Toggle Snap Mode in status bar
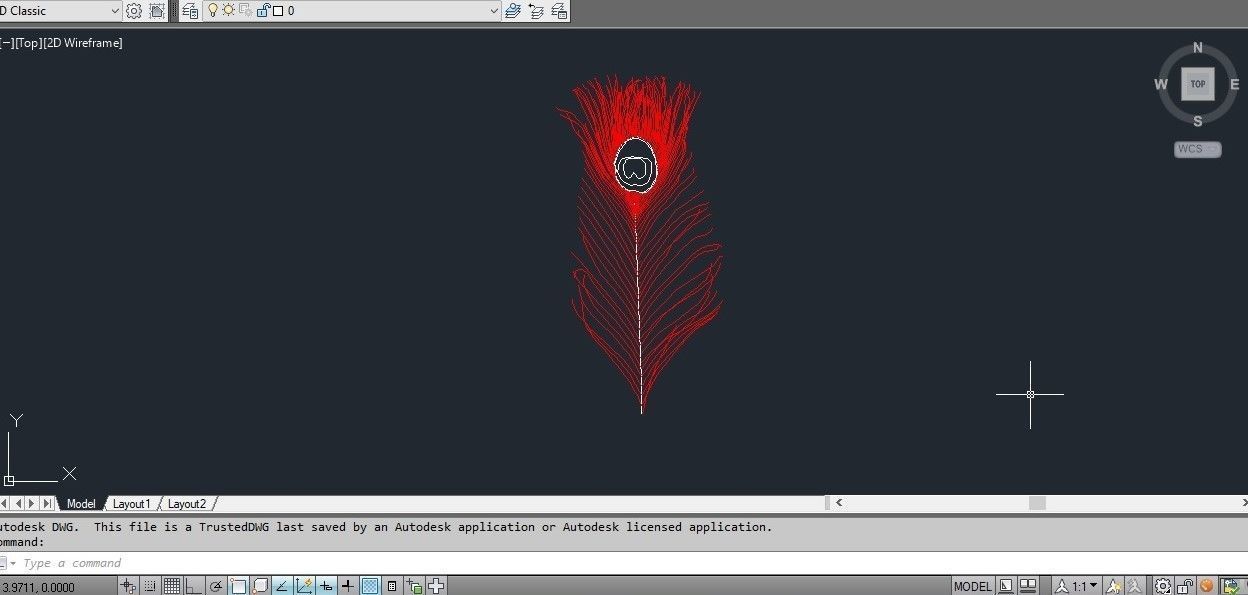 [x=150, y=586]
